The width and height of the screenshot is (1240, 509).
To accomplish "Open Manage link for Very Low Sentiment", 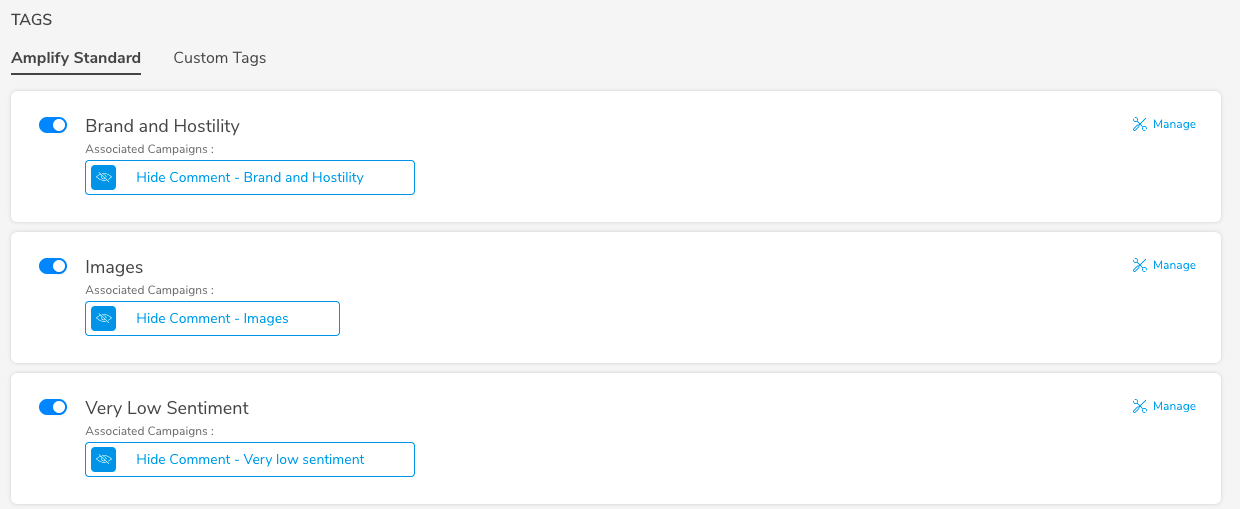I will point(1174,406).
